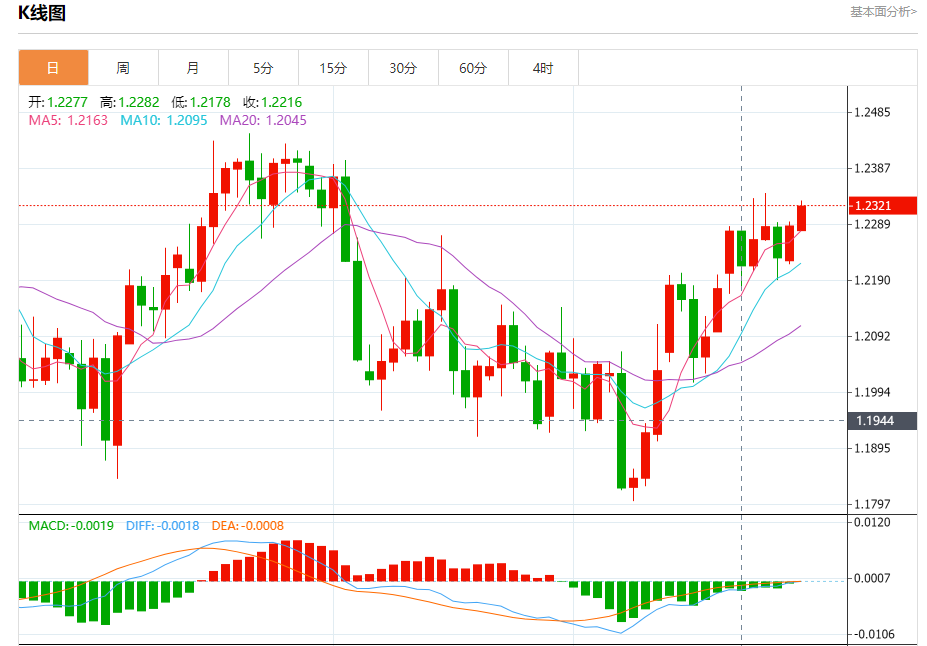Click the DEA: -0.0008 label

point(248,525)
